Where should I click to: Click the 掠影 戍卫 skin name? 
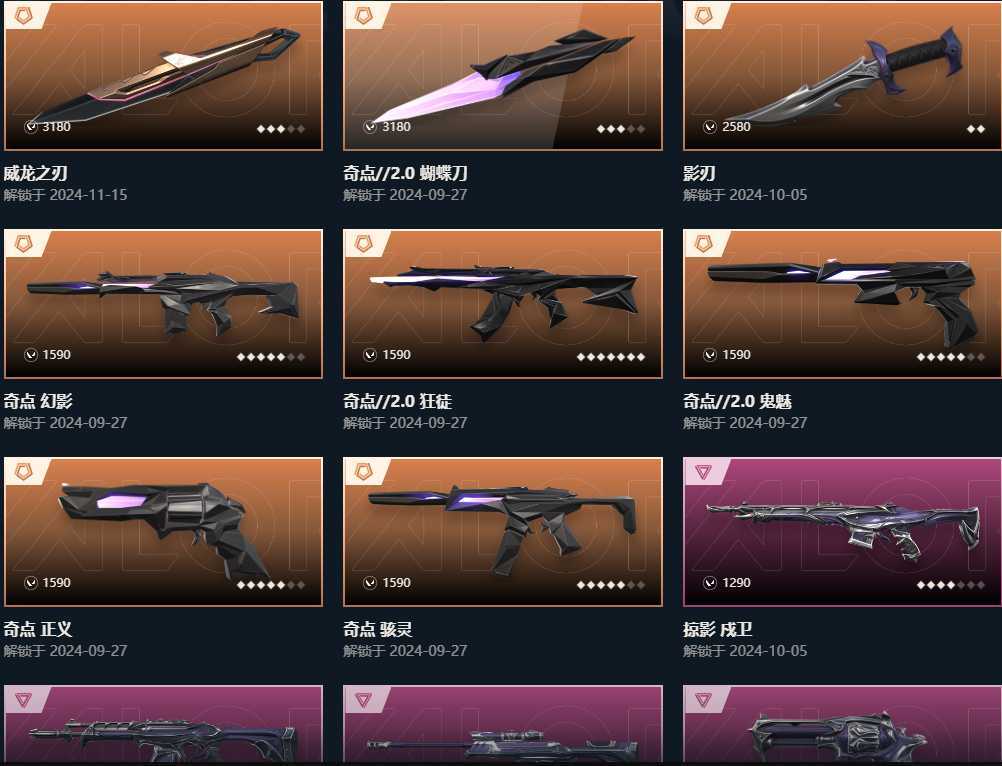(x=718, y=629)
